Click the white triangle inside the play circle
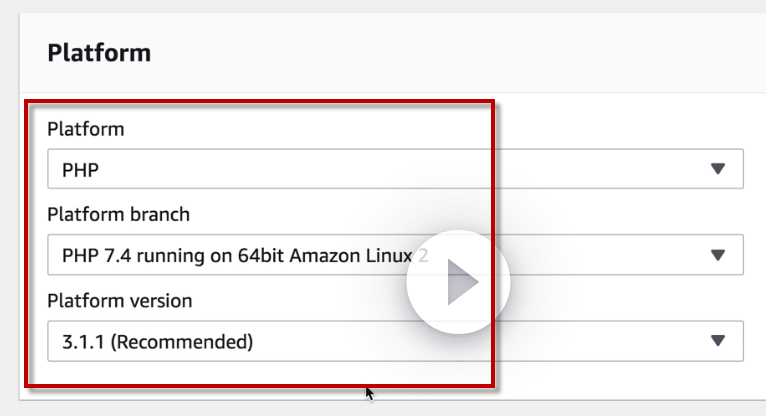Viewport: 766px width, 416px height. click(x=462, y=283)
